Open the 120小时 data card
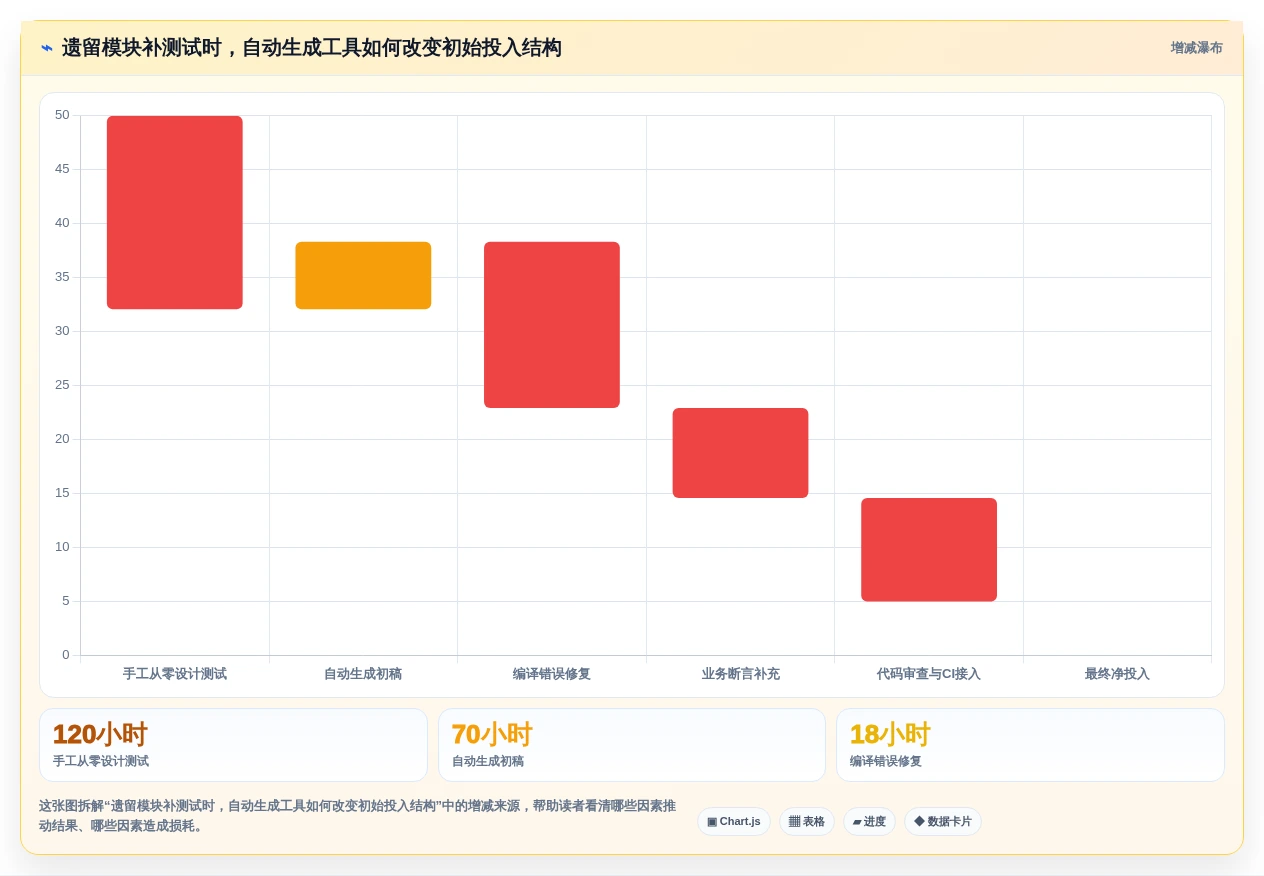Viewport: 1264px width, 876px height. click(x=233, y=745)
